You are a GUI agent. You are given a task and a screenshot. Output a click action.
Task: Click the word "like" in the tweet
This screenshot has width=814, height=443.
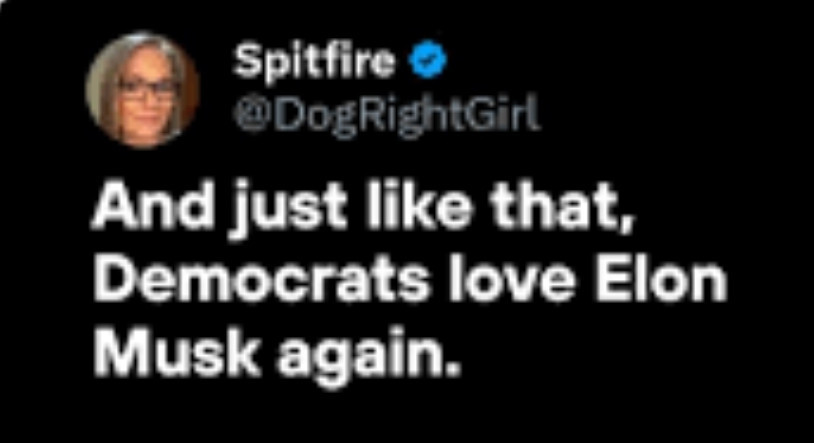tap(419, 205)
